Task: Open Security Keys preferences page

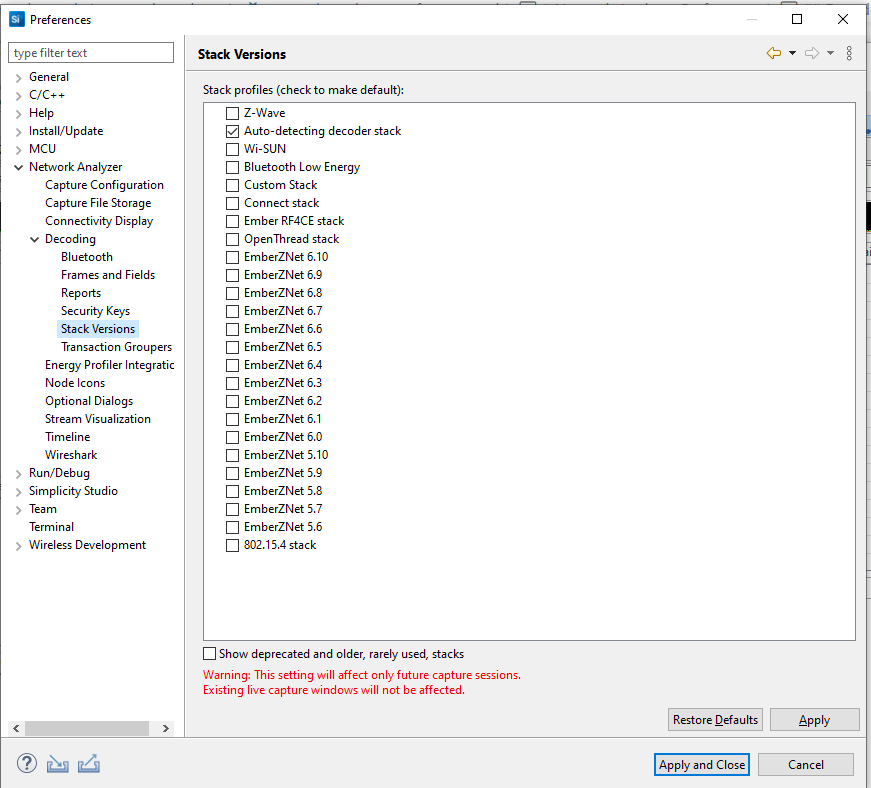Action: point(96,311)
